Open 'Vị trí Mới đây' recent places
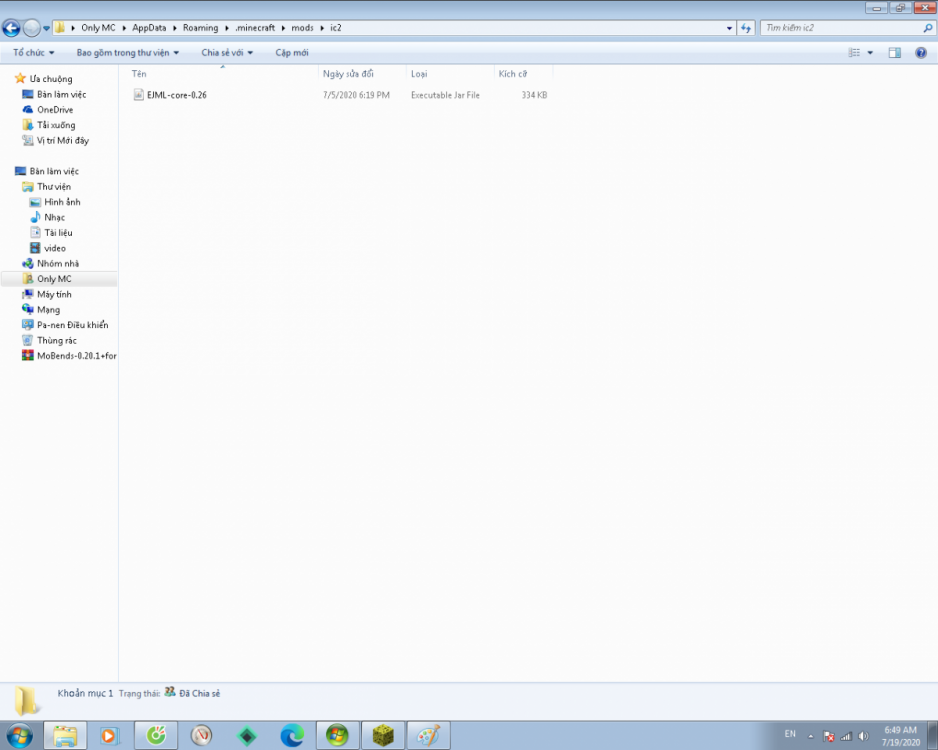The height and width of the screenshot is (750, 938). [x=62, y=141]
